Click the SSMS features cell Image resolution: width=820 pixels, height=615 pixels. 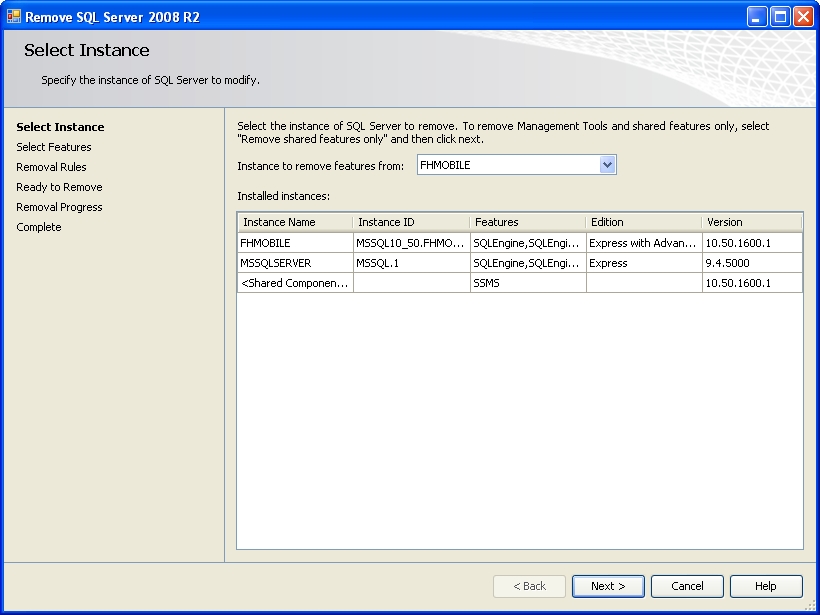pos(528,283)
